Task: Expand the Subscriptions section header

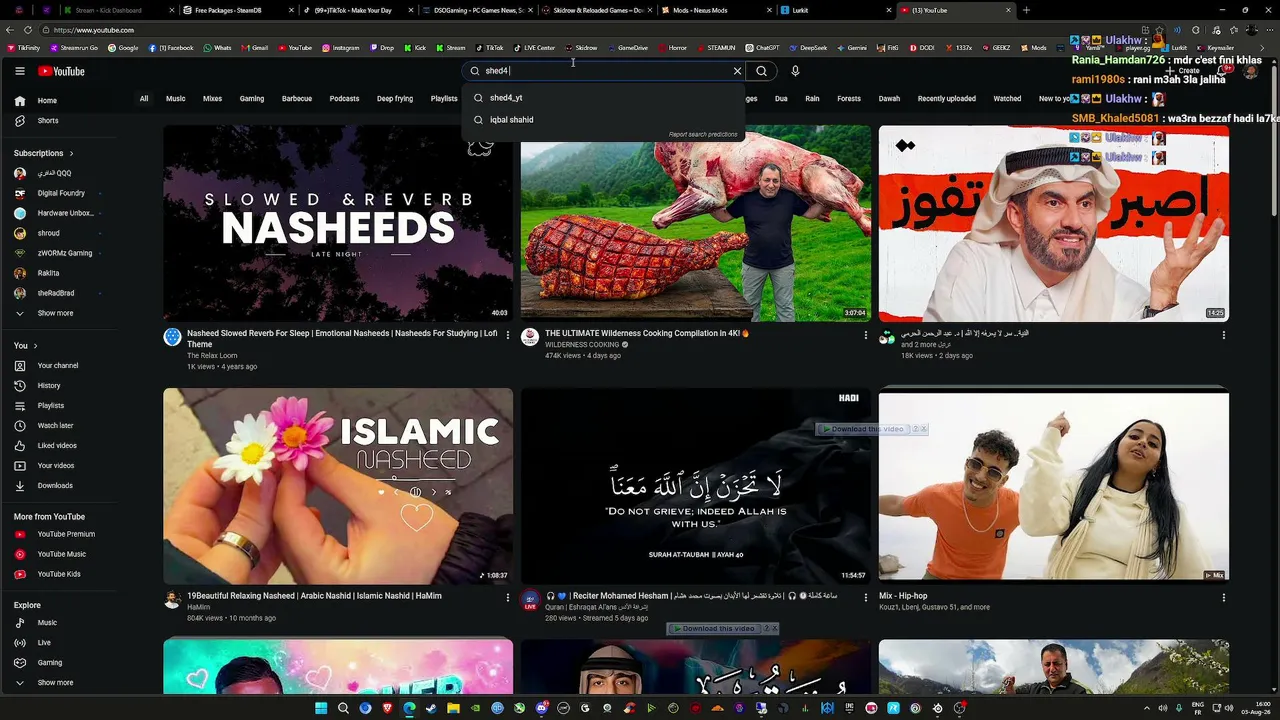Action: 44,153
